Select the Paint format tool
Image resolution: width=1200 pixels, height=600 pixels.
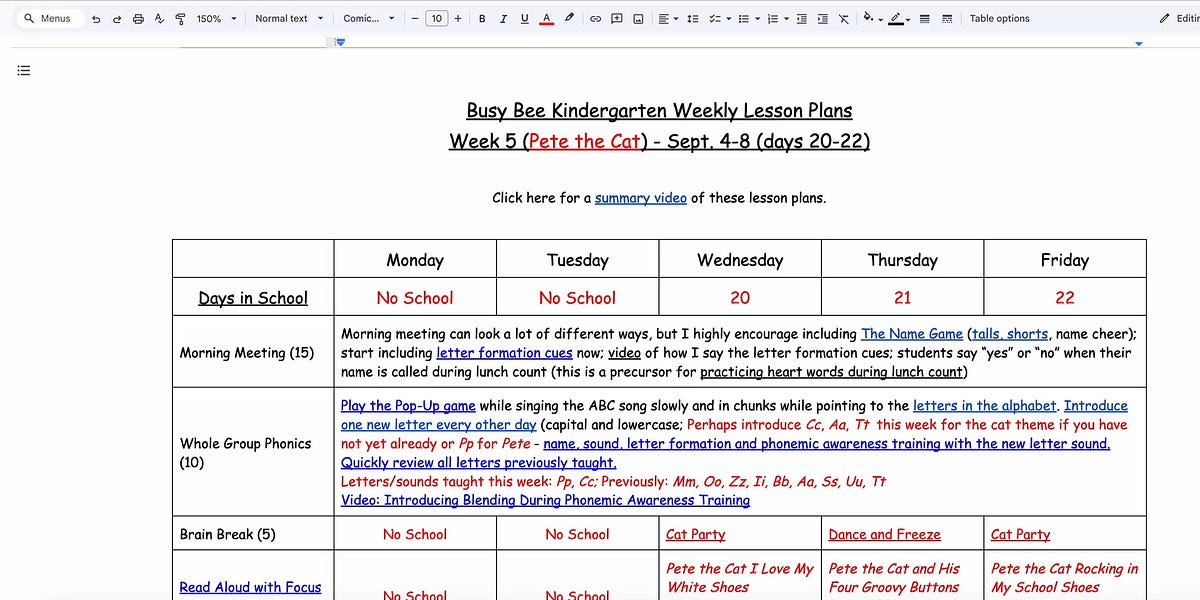click(178, 17)
